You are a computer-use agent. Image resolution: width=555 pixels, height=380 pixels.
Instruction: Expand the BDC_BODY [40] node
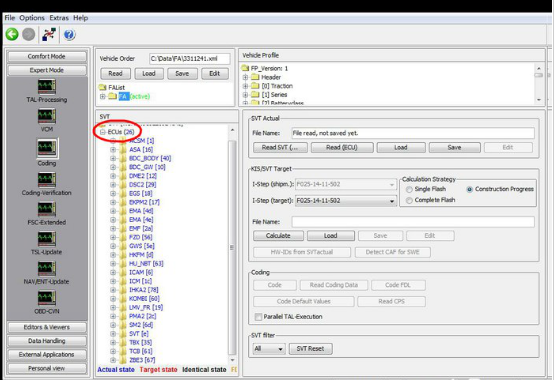[x=113, y=159]
